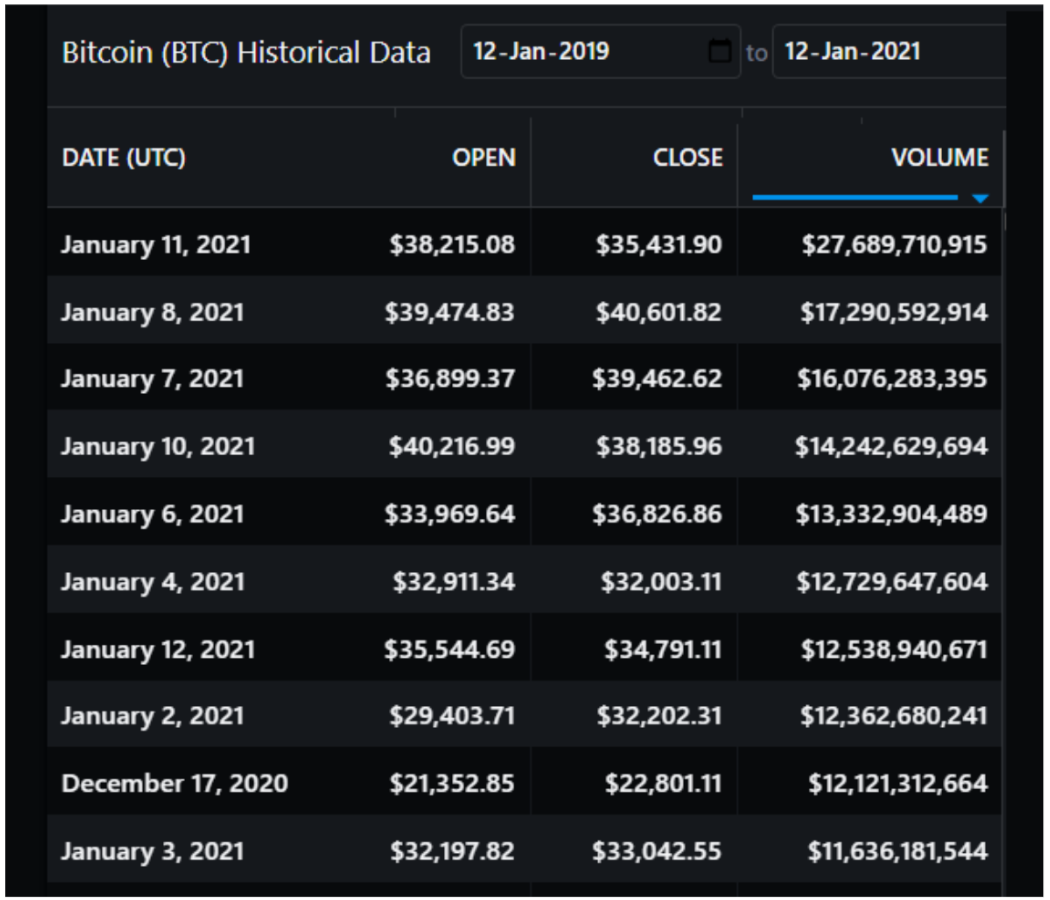Click the open price $21,352.85
This screenshot has width=1050, height=900.
coord(453,783)
